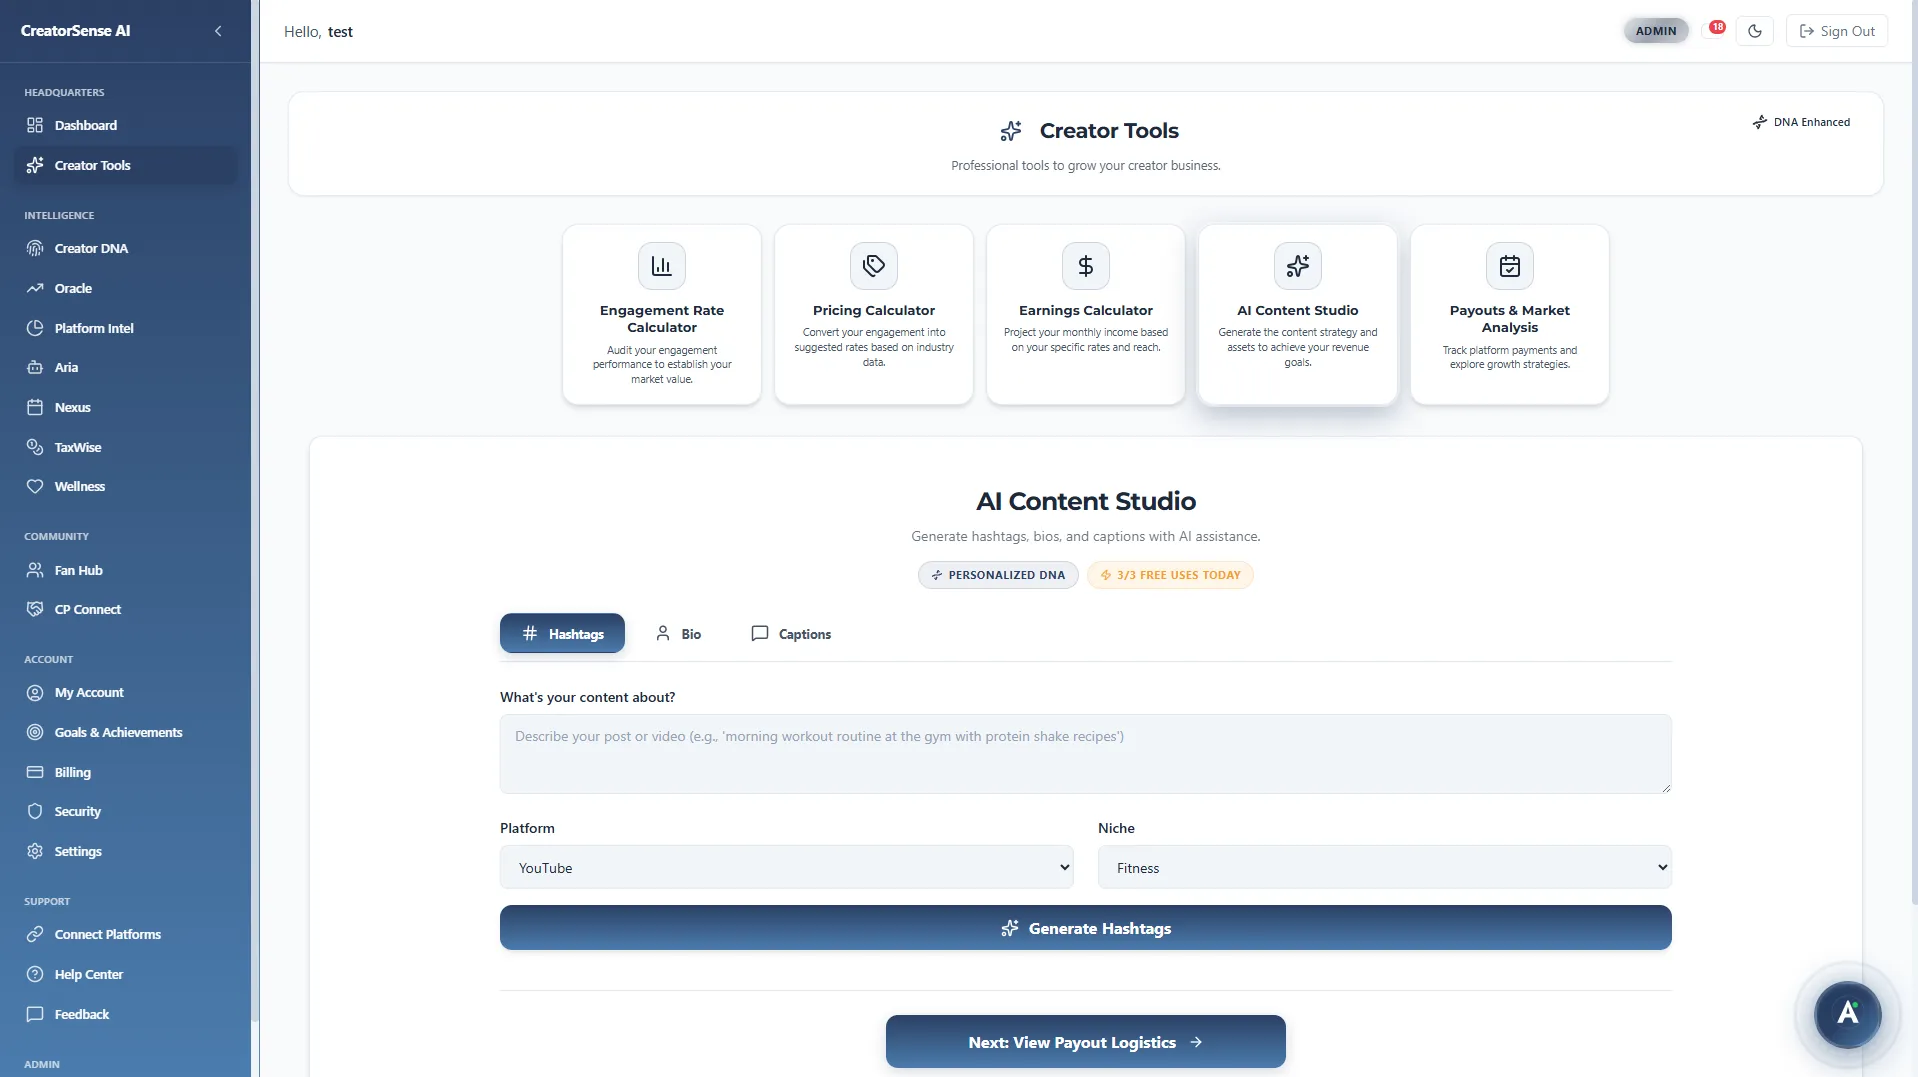Click the Generate Hashtags button
This screenshot has height=1077, width=1918.
[x=1085, y=927]
